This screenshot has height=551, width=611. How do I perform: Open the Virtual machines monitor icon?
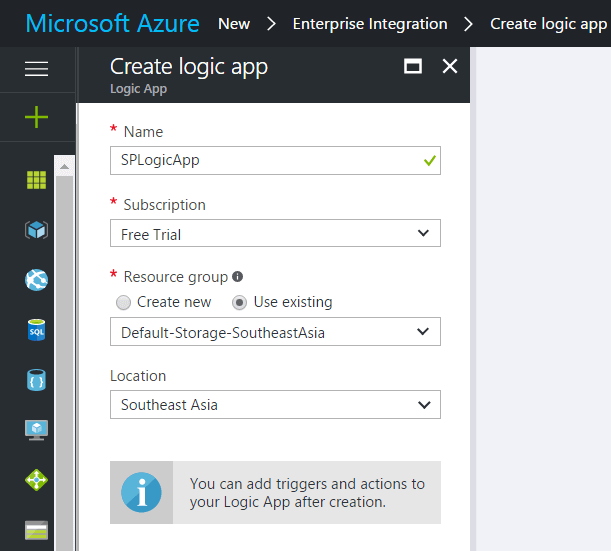point(36,430)
